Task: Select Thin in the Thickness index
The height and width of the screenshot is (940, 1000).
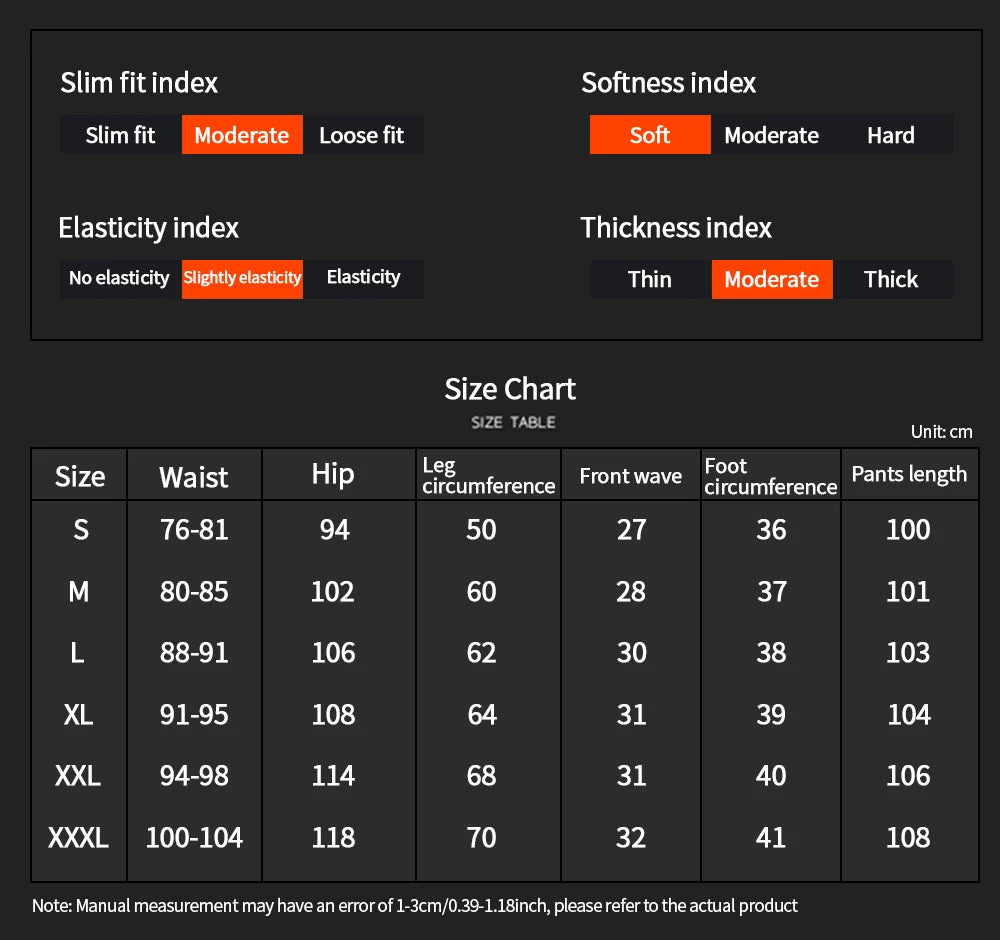Action: click(x=650, y=279)
